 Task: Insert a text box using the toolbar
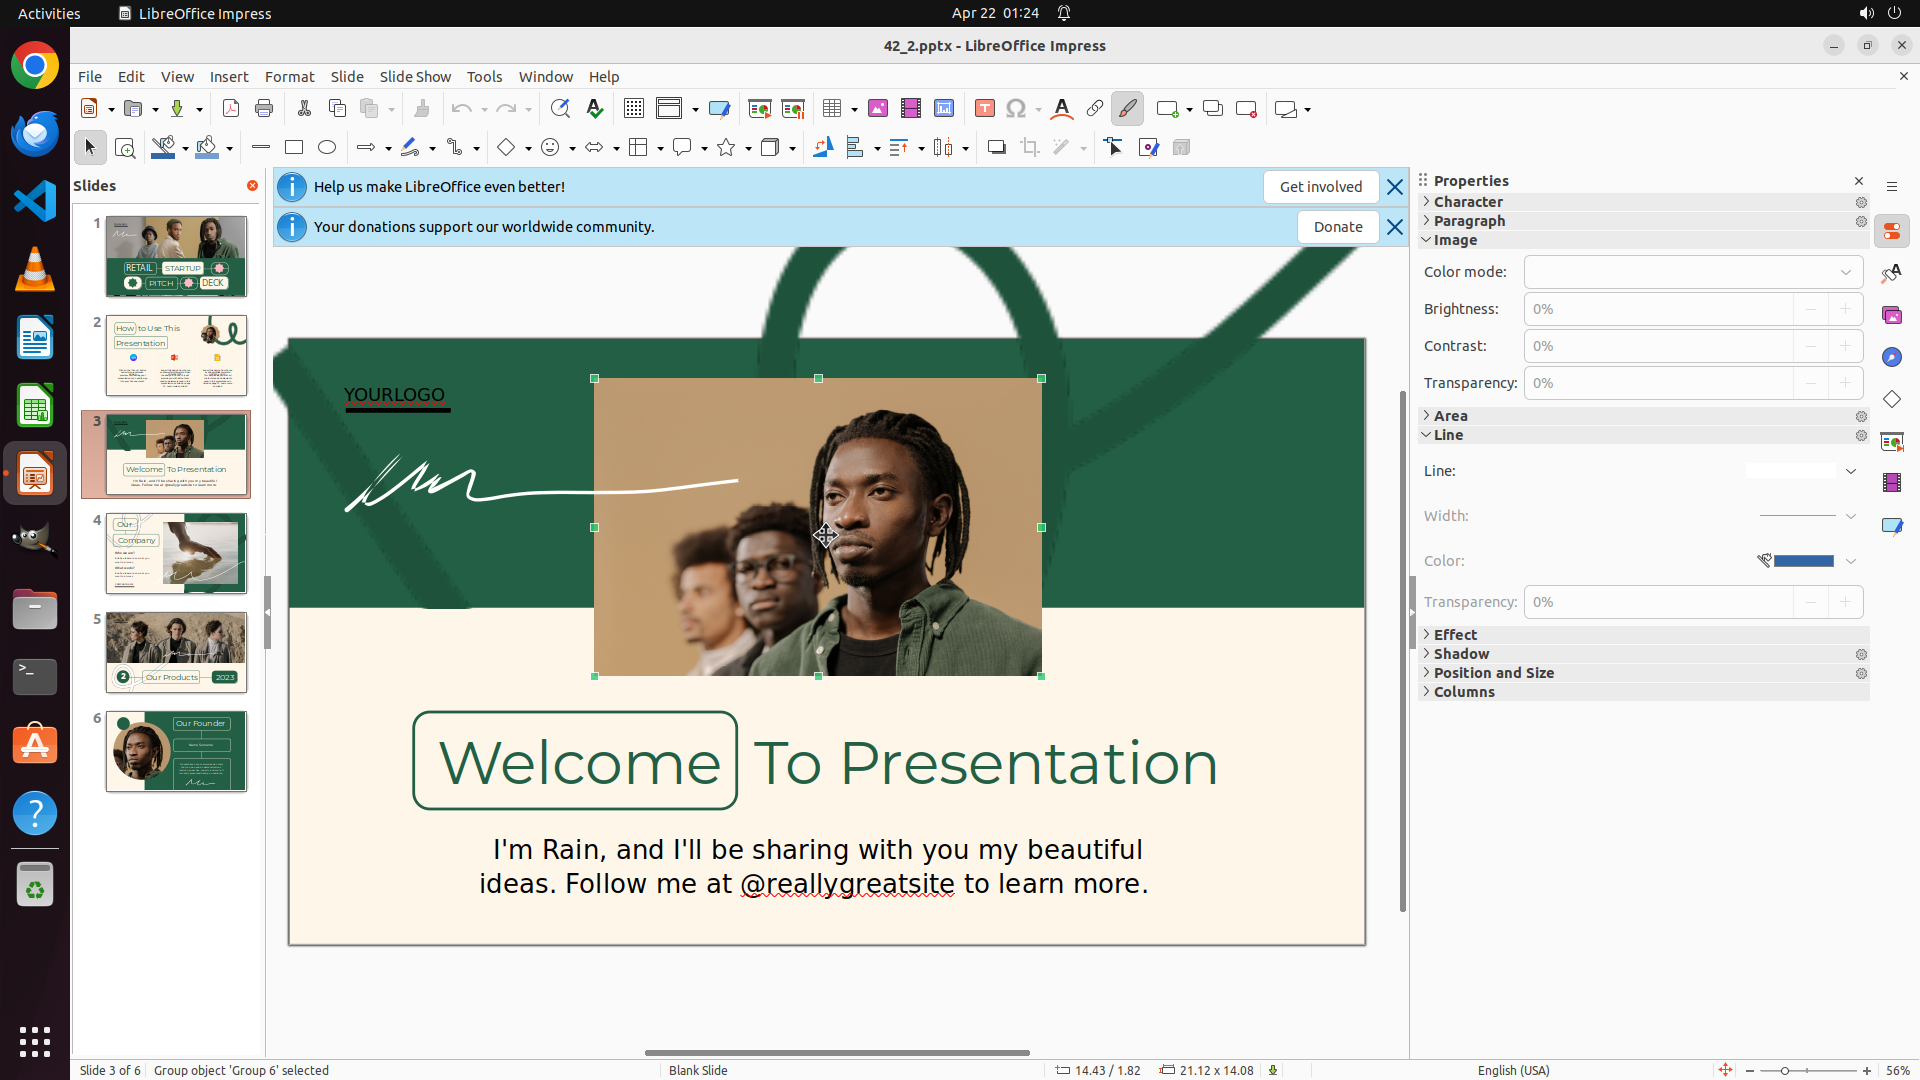tap(984, 109)
